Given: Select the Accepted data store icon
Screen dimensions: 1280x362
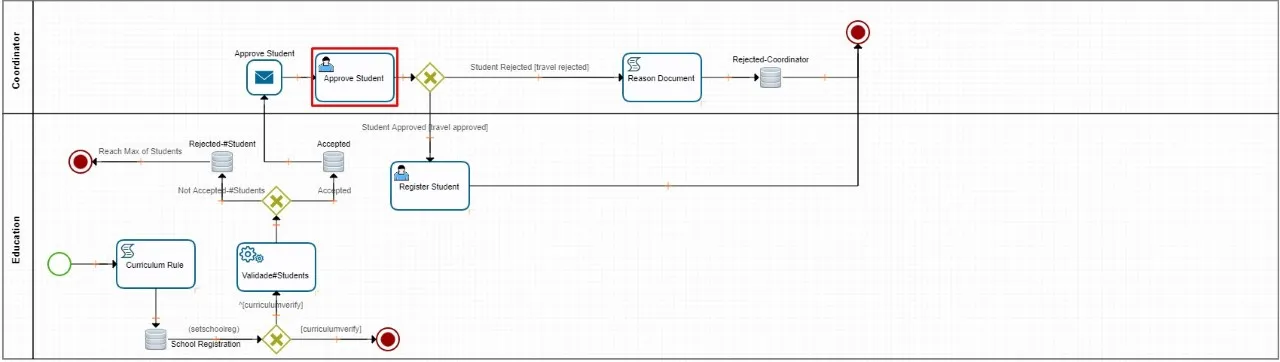Looking at the screenshot, I should pyautogui.click(x=334, y=161).
